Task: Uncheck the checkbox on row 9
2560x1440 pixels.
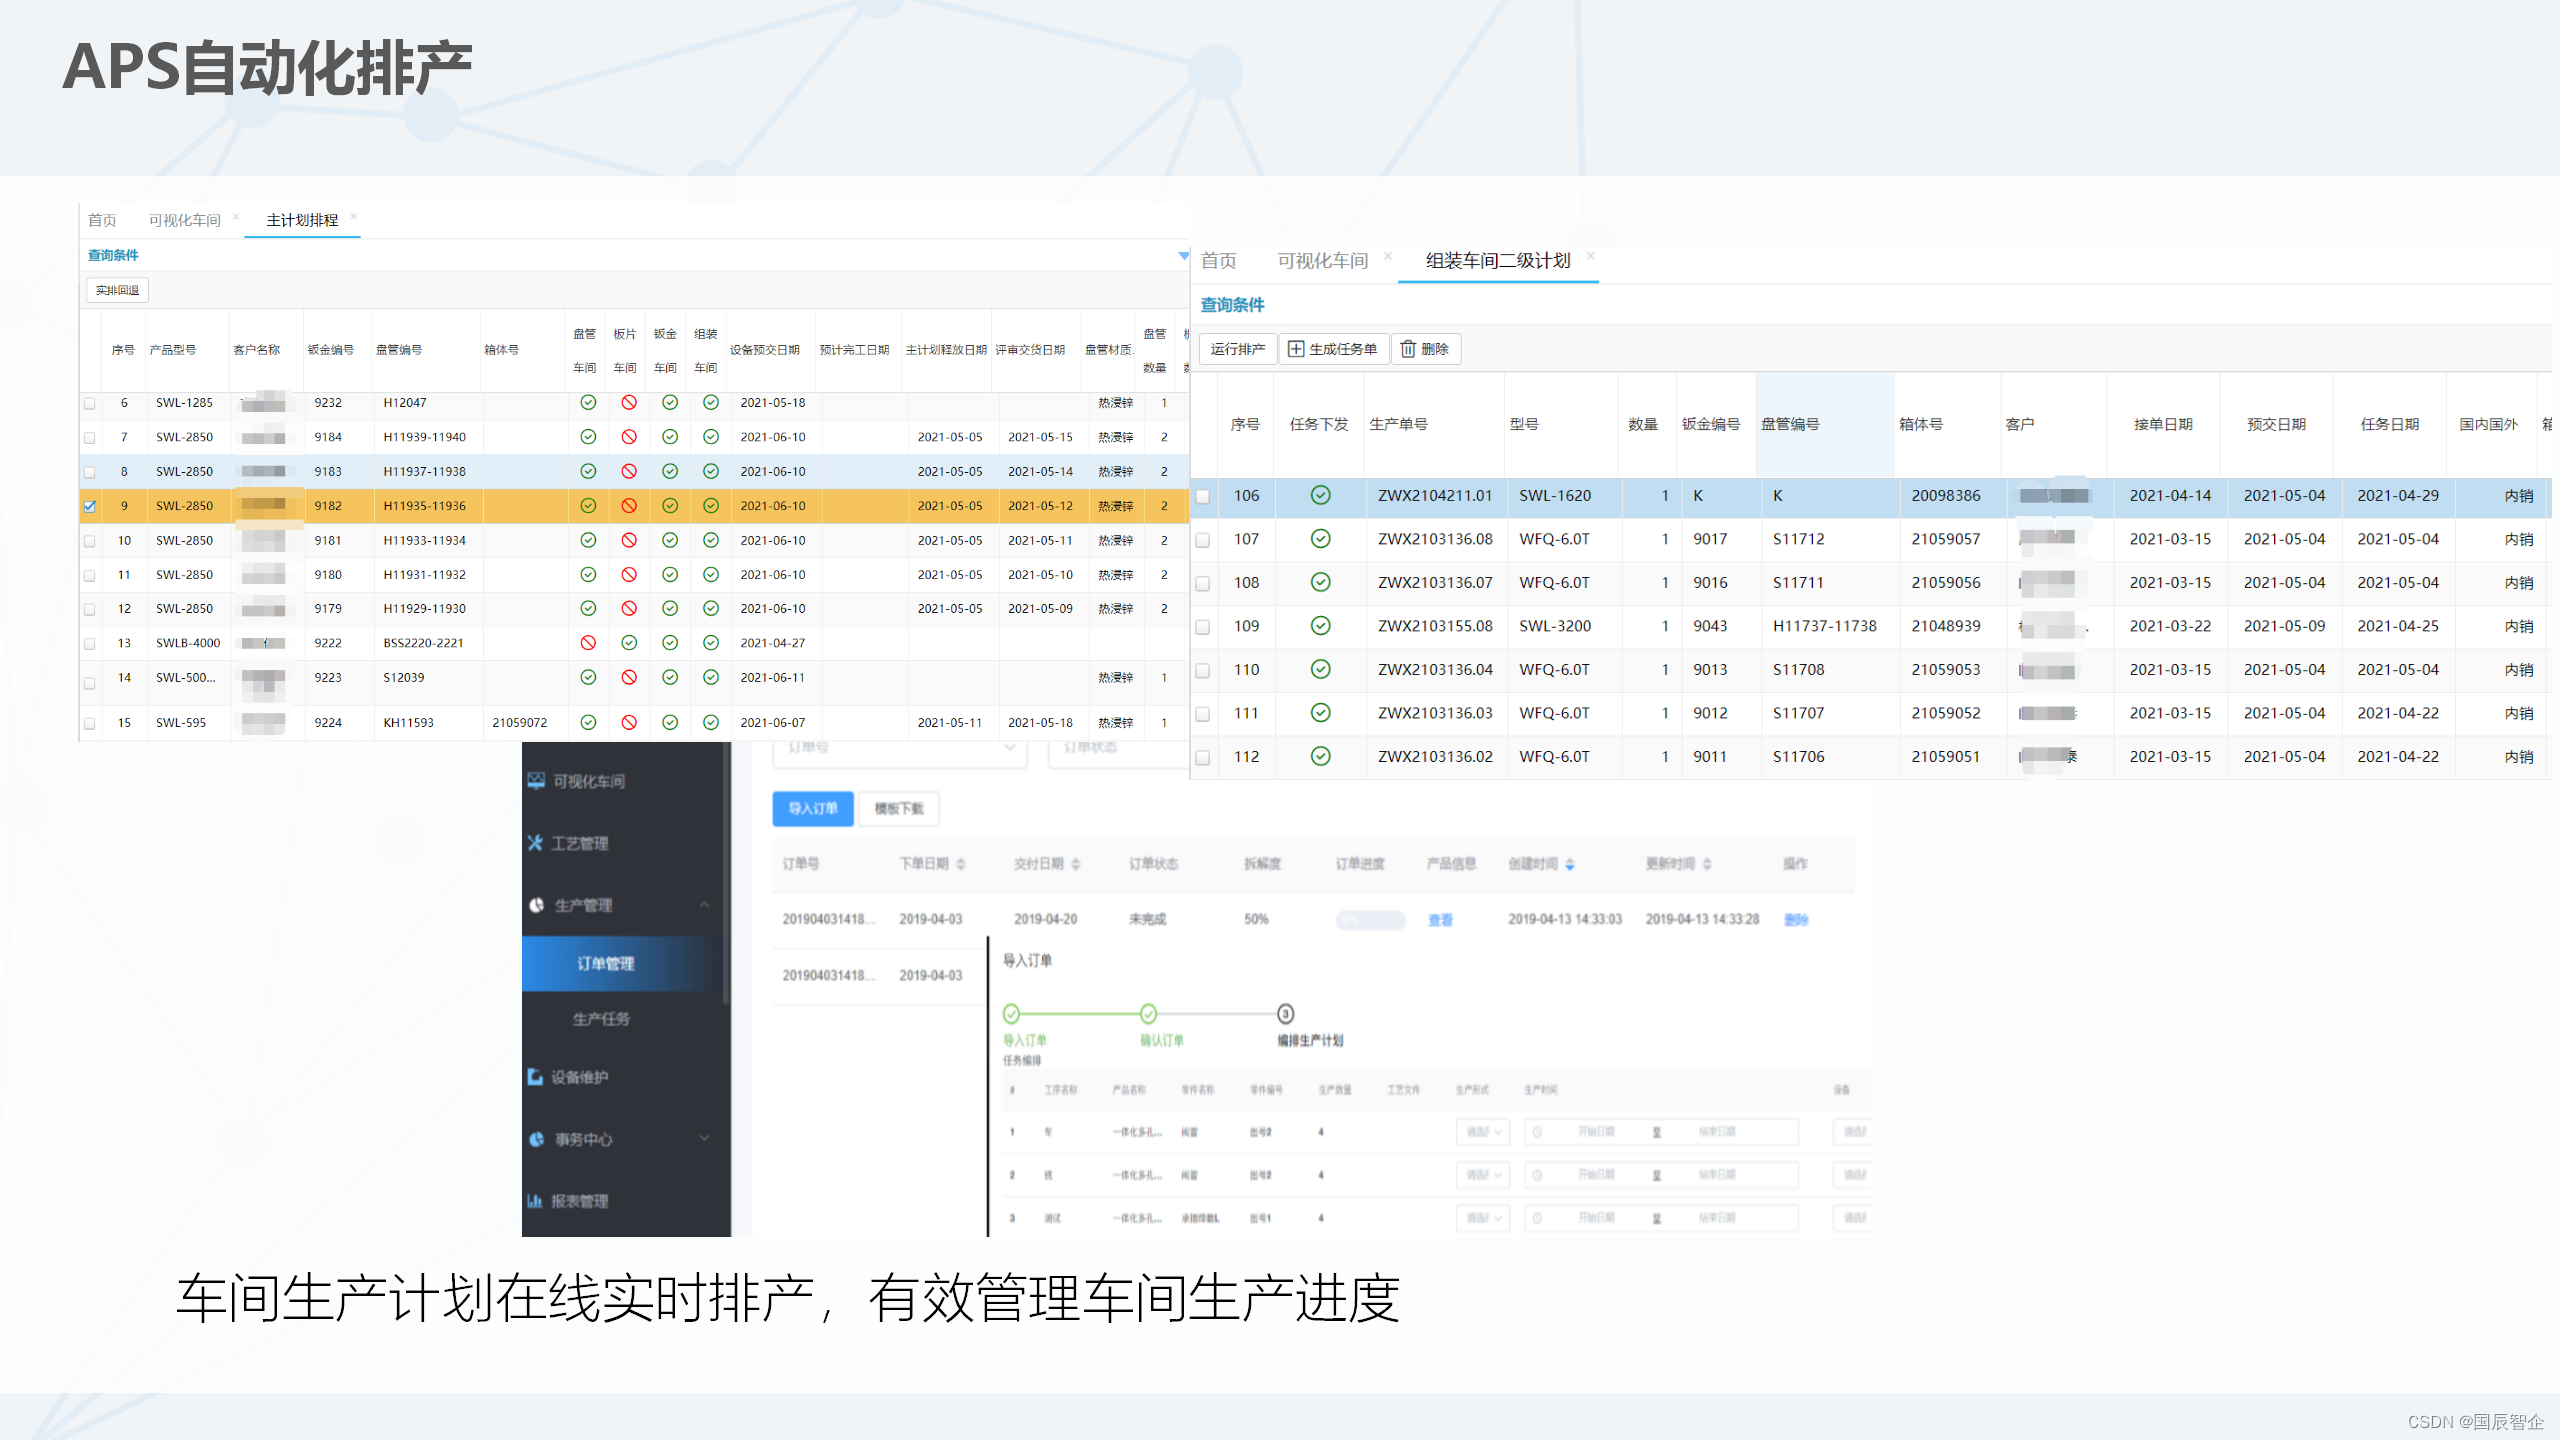Action: (x=89, y=506)
